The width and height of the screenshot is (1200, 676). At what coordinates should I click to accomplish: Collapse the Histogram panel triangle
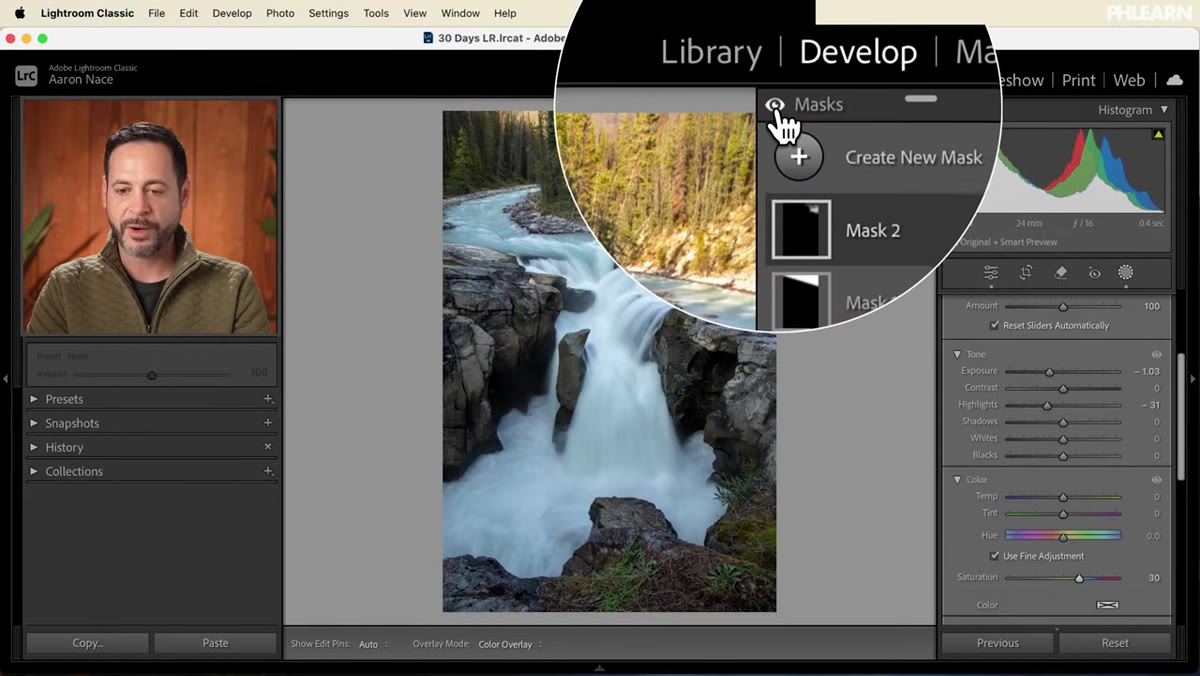[x=1164, y=110]
